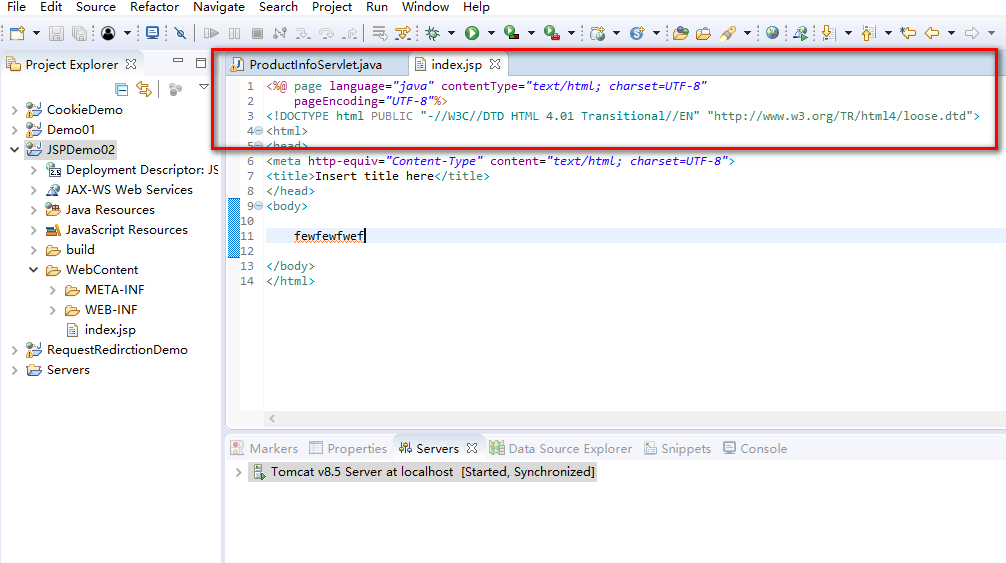Screen dimensions: 1006x563
Task: Open the Web Browser globe icon
Action: (x=772, y=33)
